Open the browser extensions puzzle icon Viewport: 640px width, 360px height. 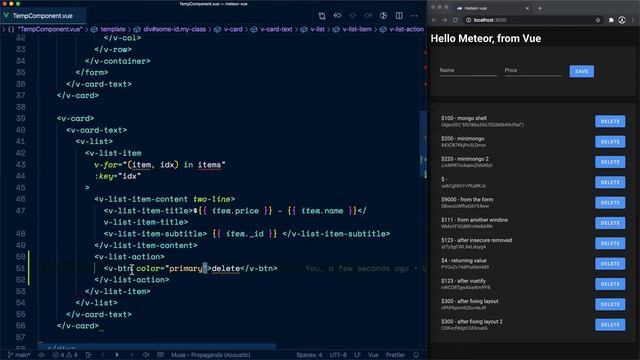[611, 20]
